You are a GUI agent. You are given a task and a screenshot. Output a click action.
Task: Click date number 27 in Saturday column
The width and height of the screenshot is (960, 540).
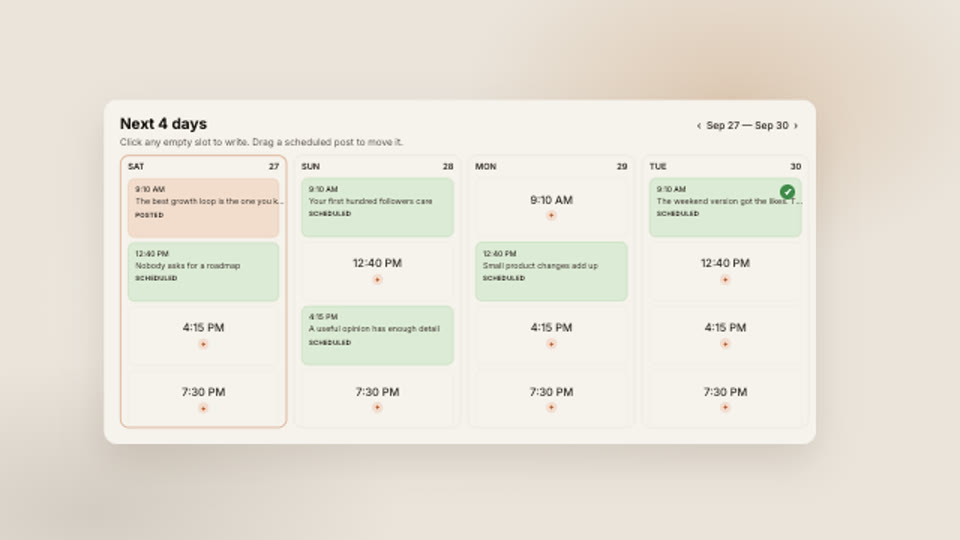274,167
